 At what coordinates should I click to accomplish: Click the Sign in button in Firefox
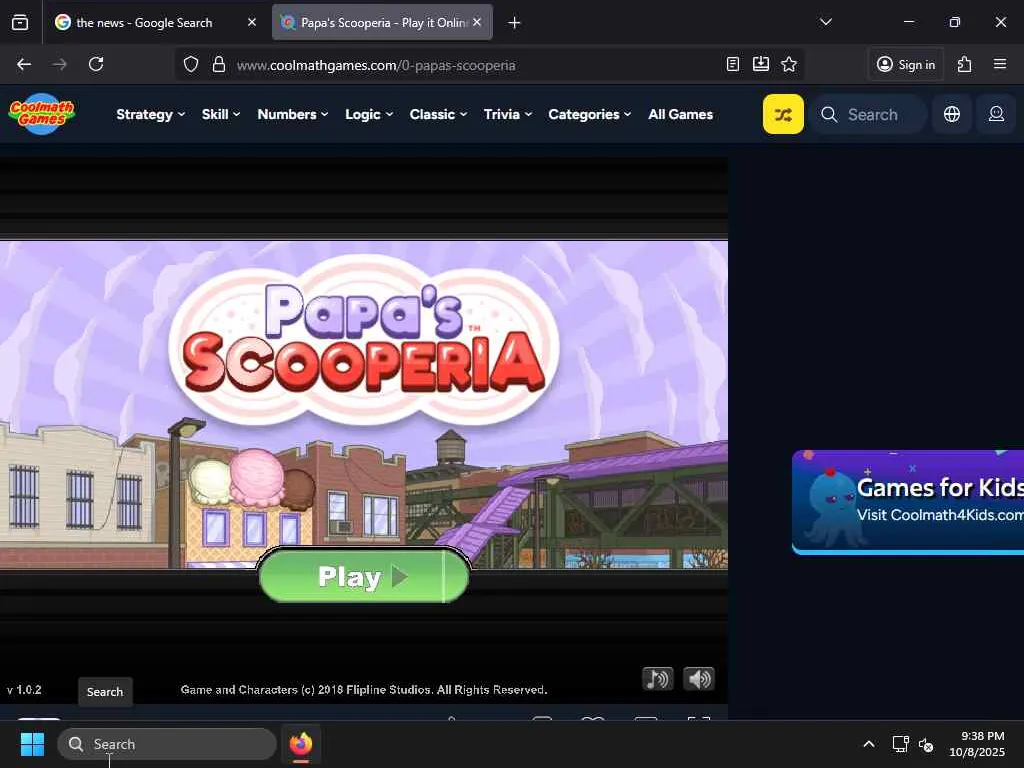[x=906, y=64]
